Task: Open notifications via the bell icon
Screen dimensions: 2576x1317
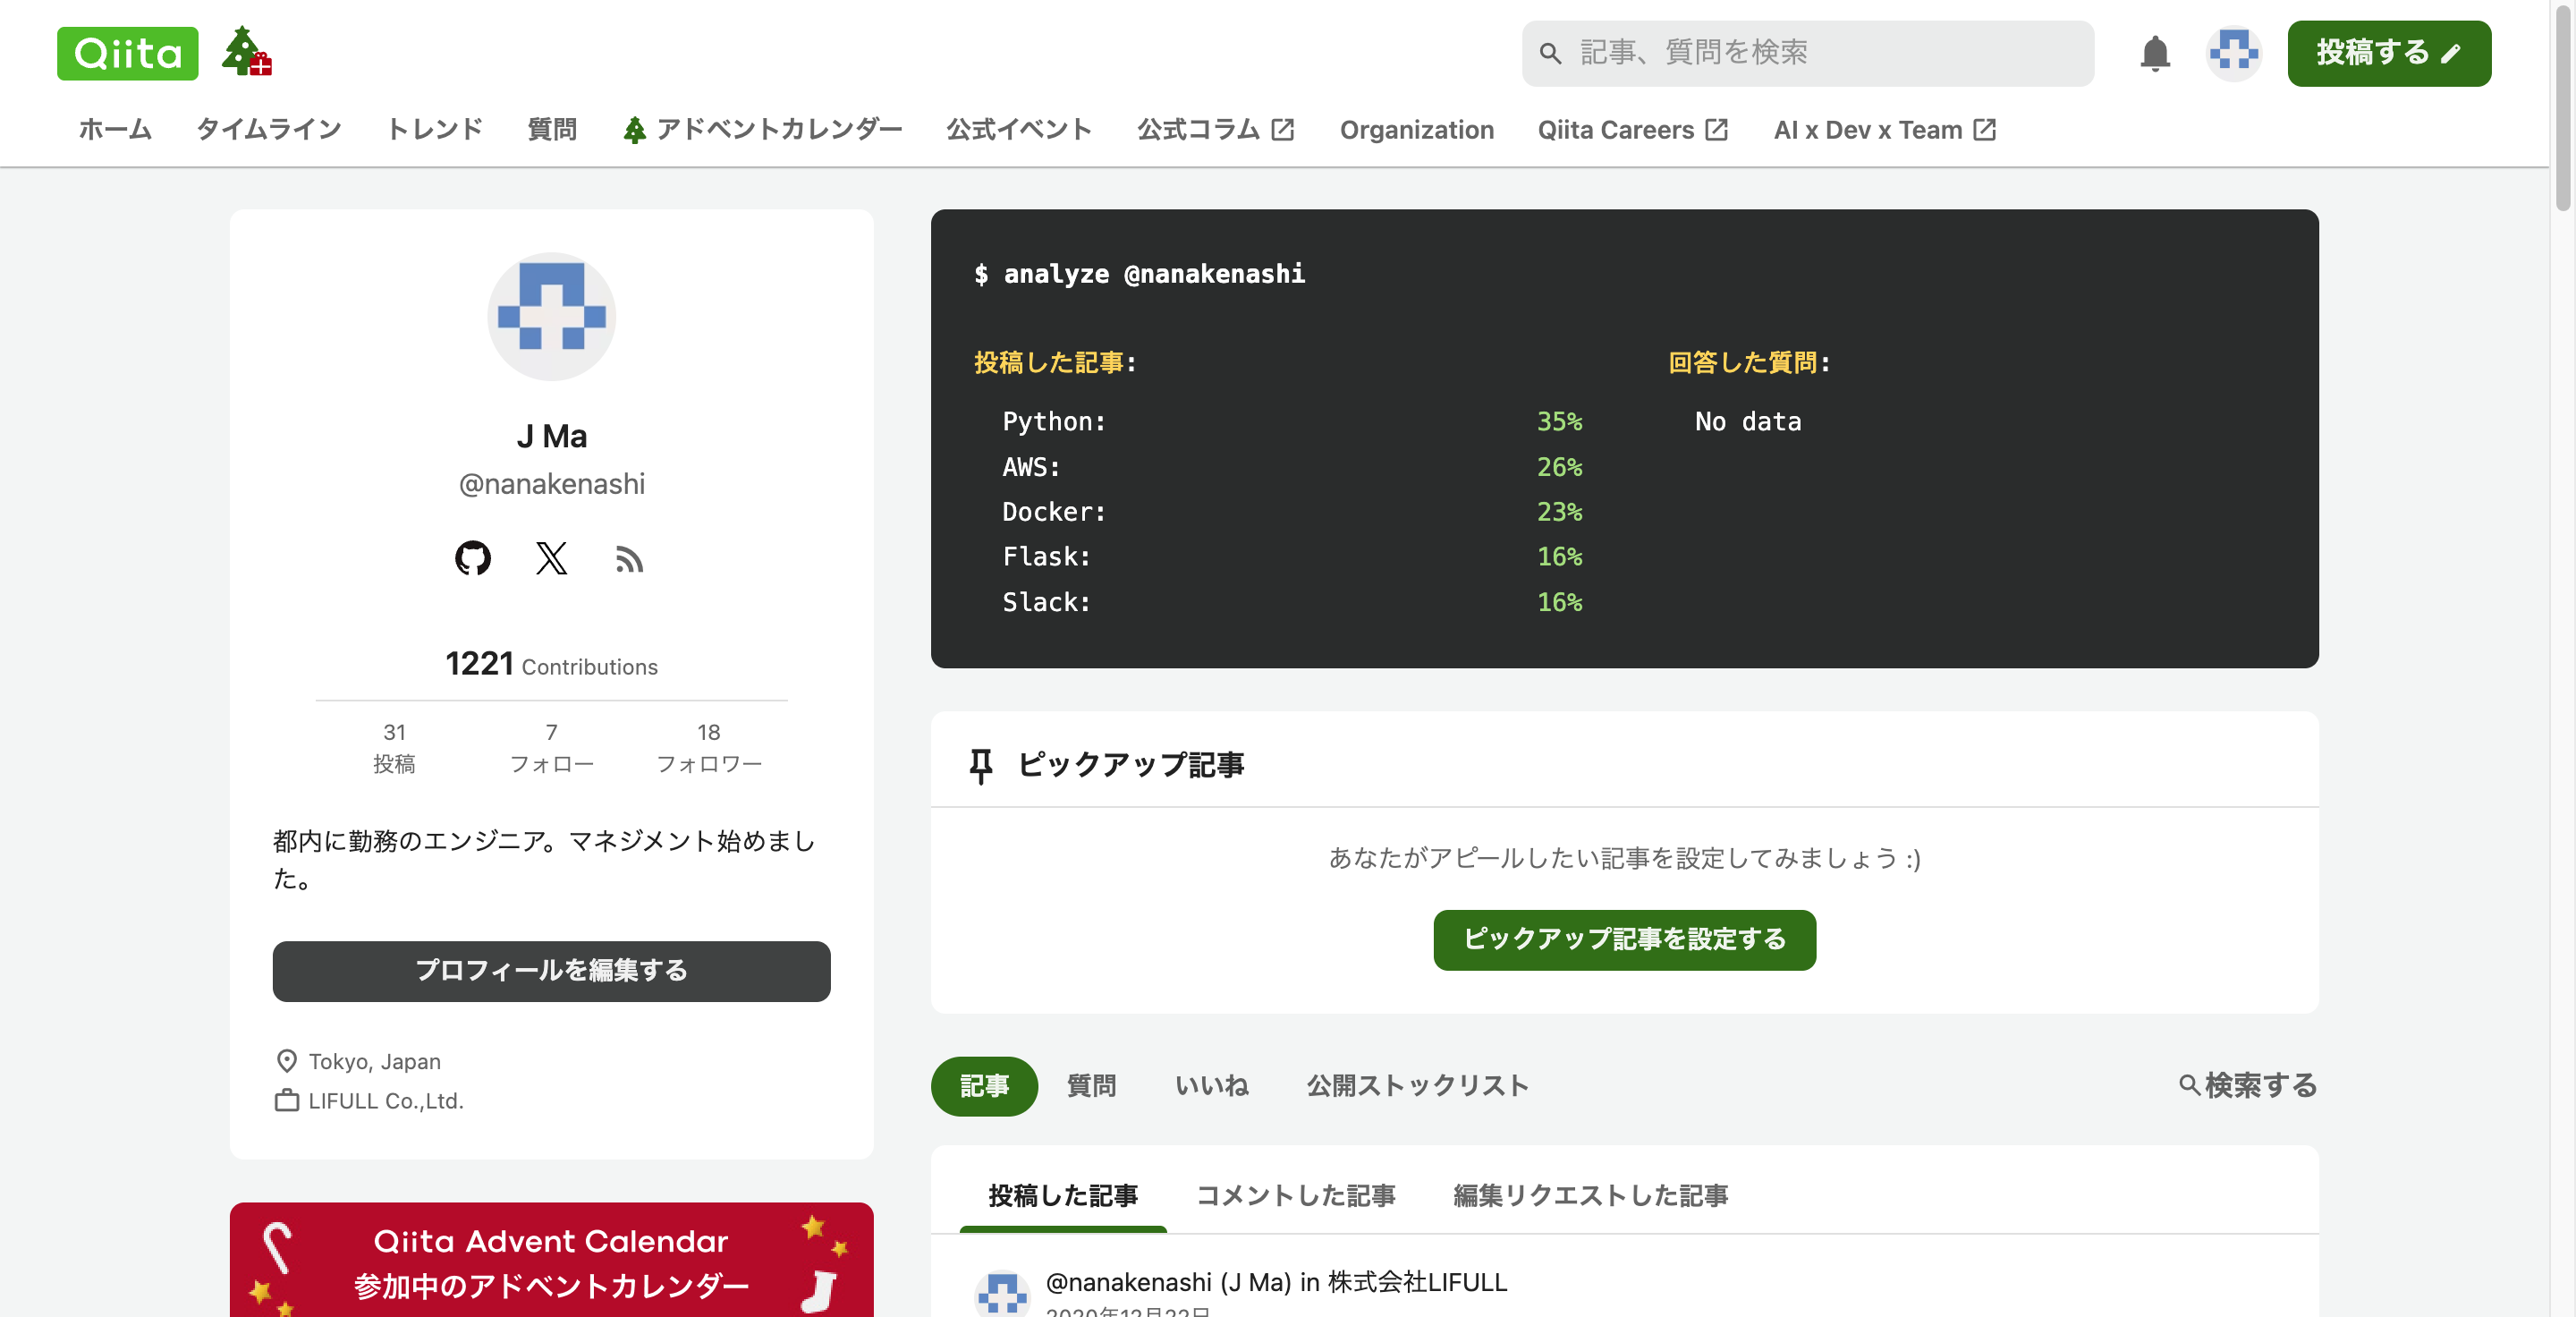Action: point(2156,53)
